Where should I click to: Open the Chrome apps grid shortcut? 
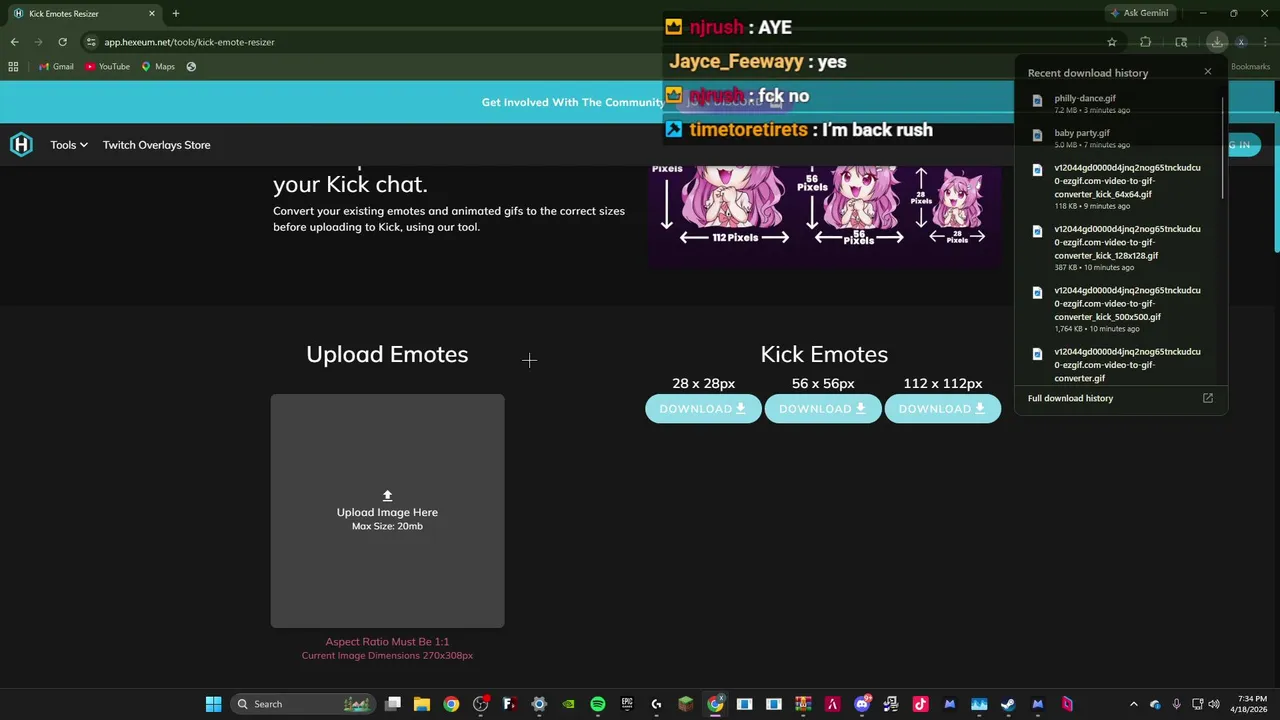[x=13, y=66]
